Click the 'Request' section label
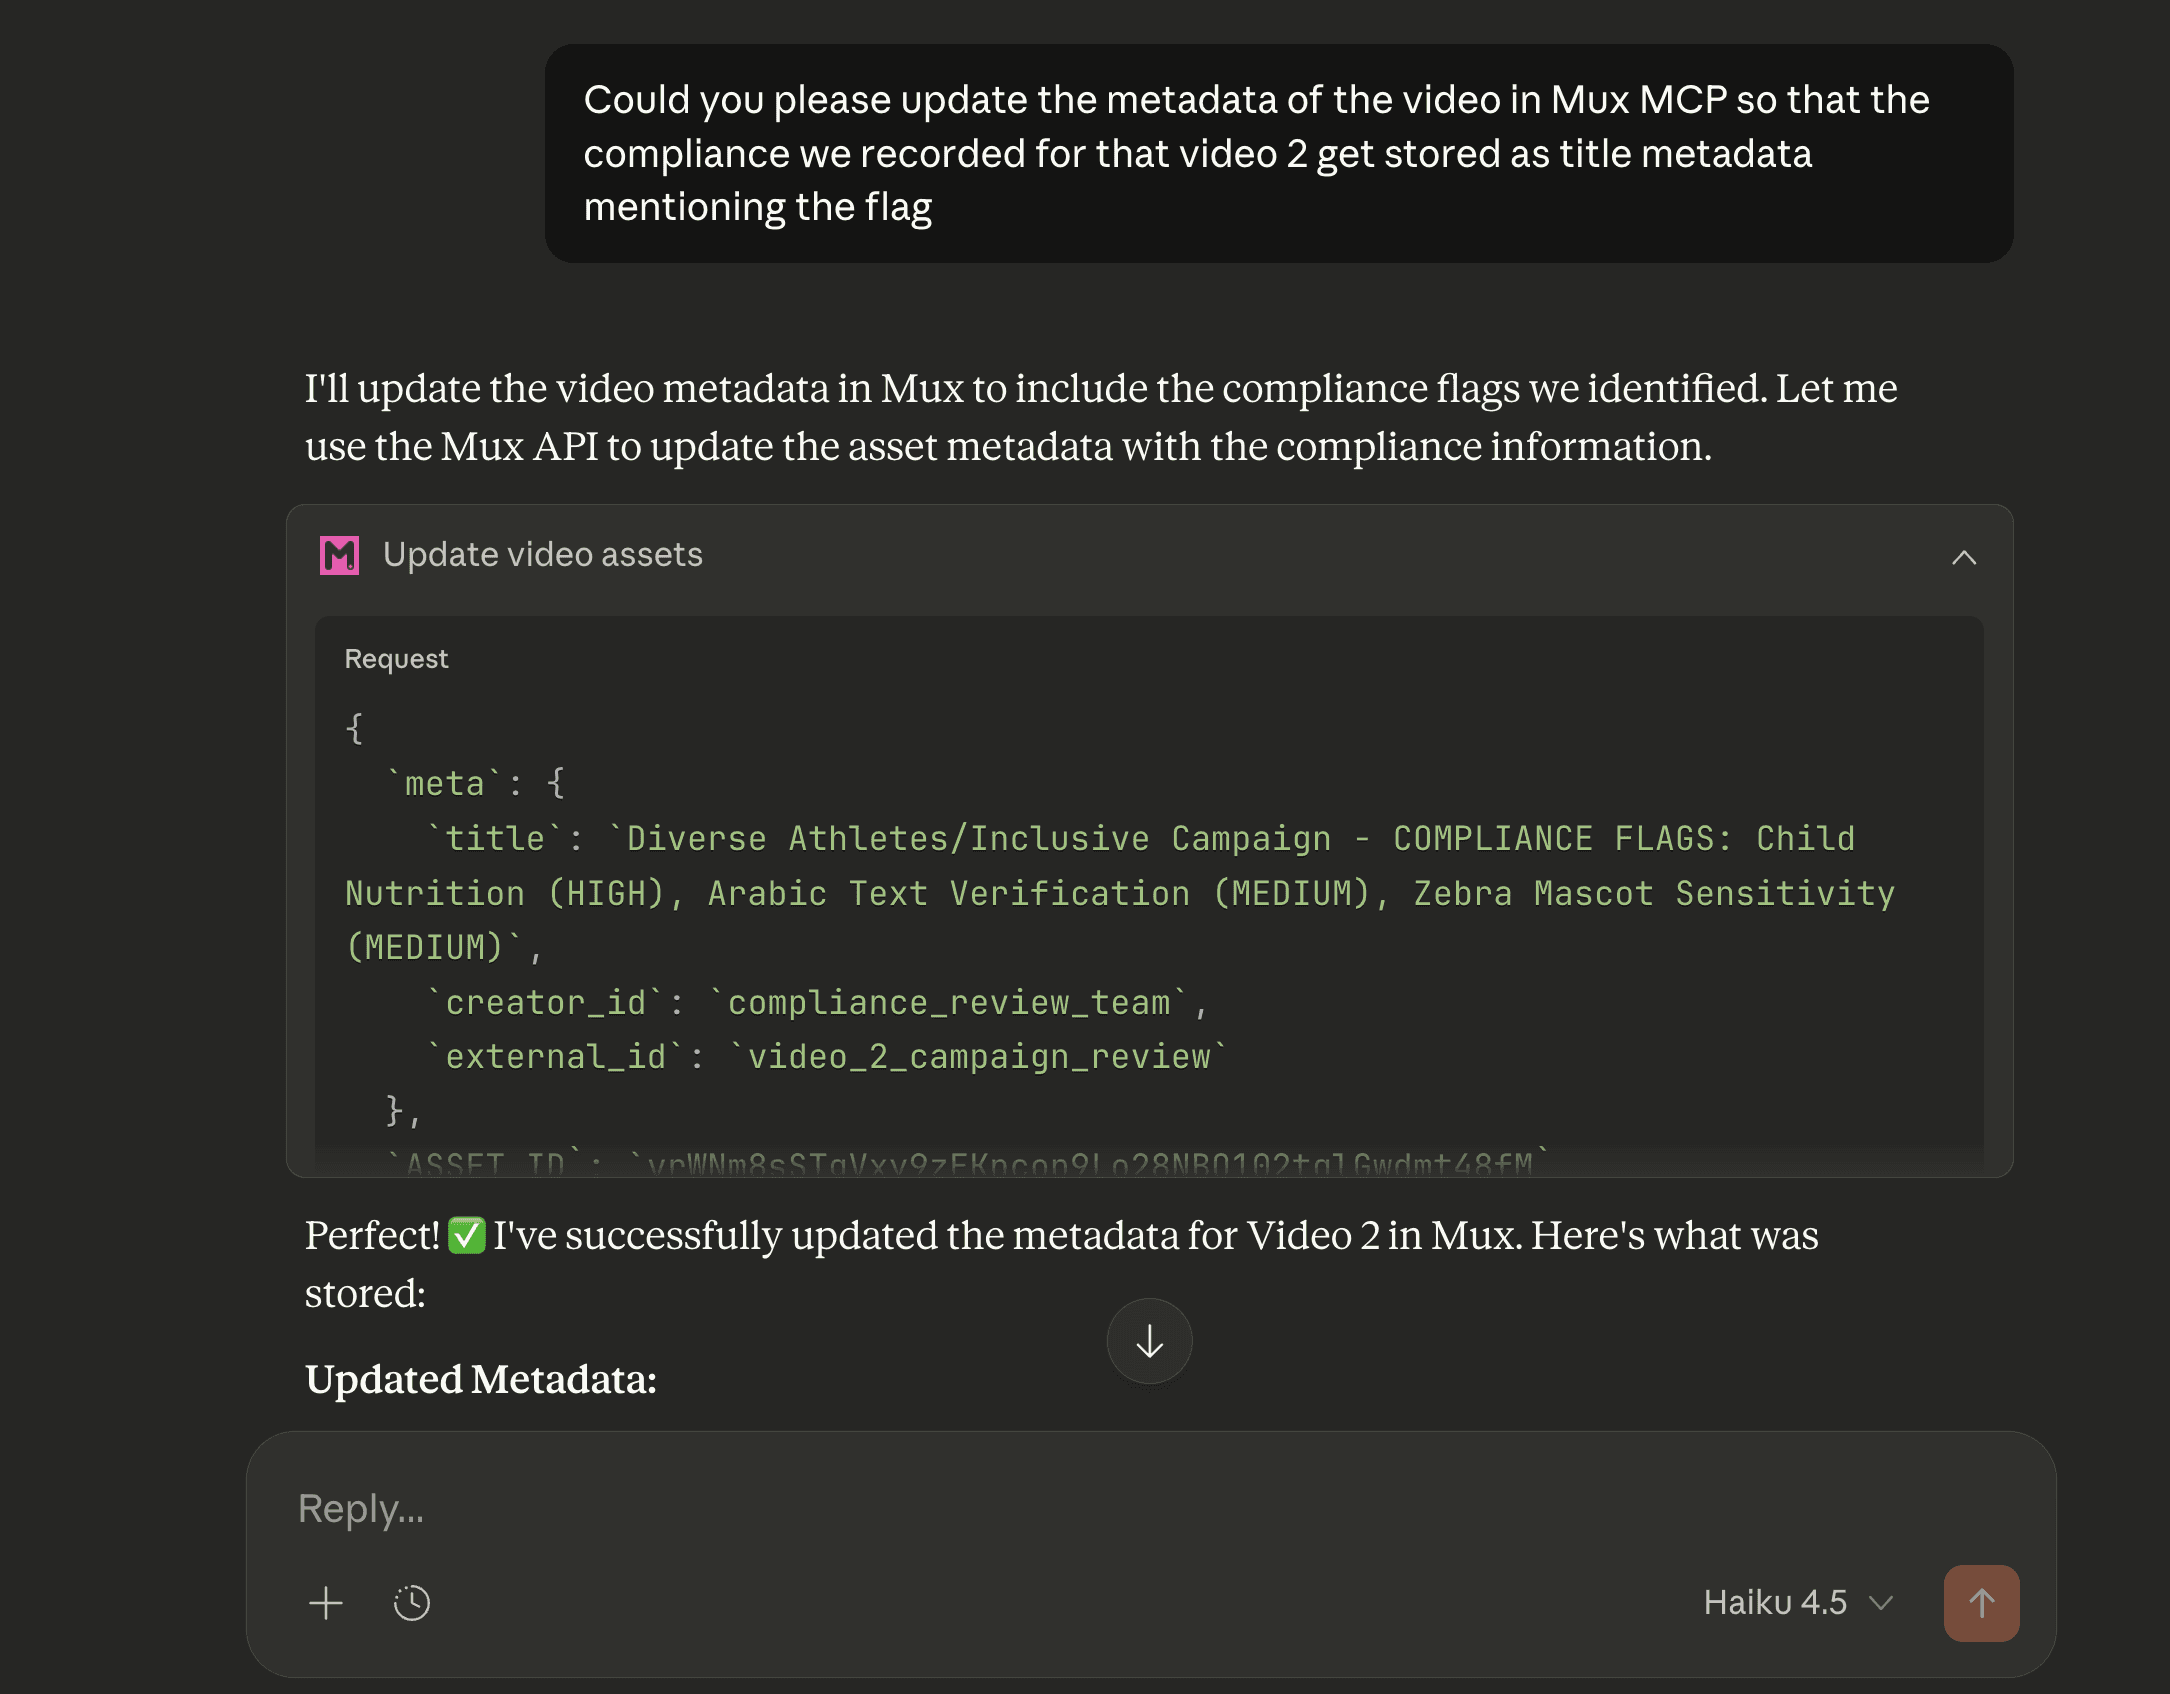 click(396, 659)
